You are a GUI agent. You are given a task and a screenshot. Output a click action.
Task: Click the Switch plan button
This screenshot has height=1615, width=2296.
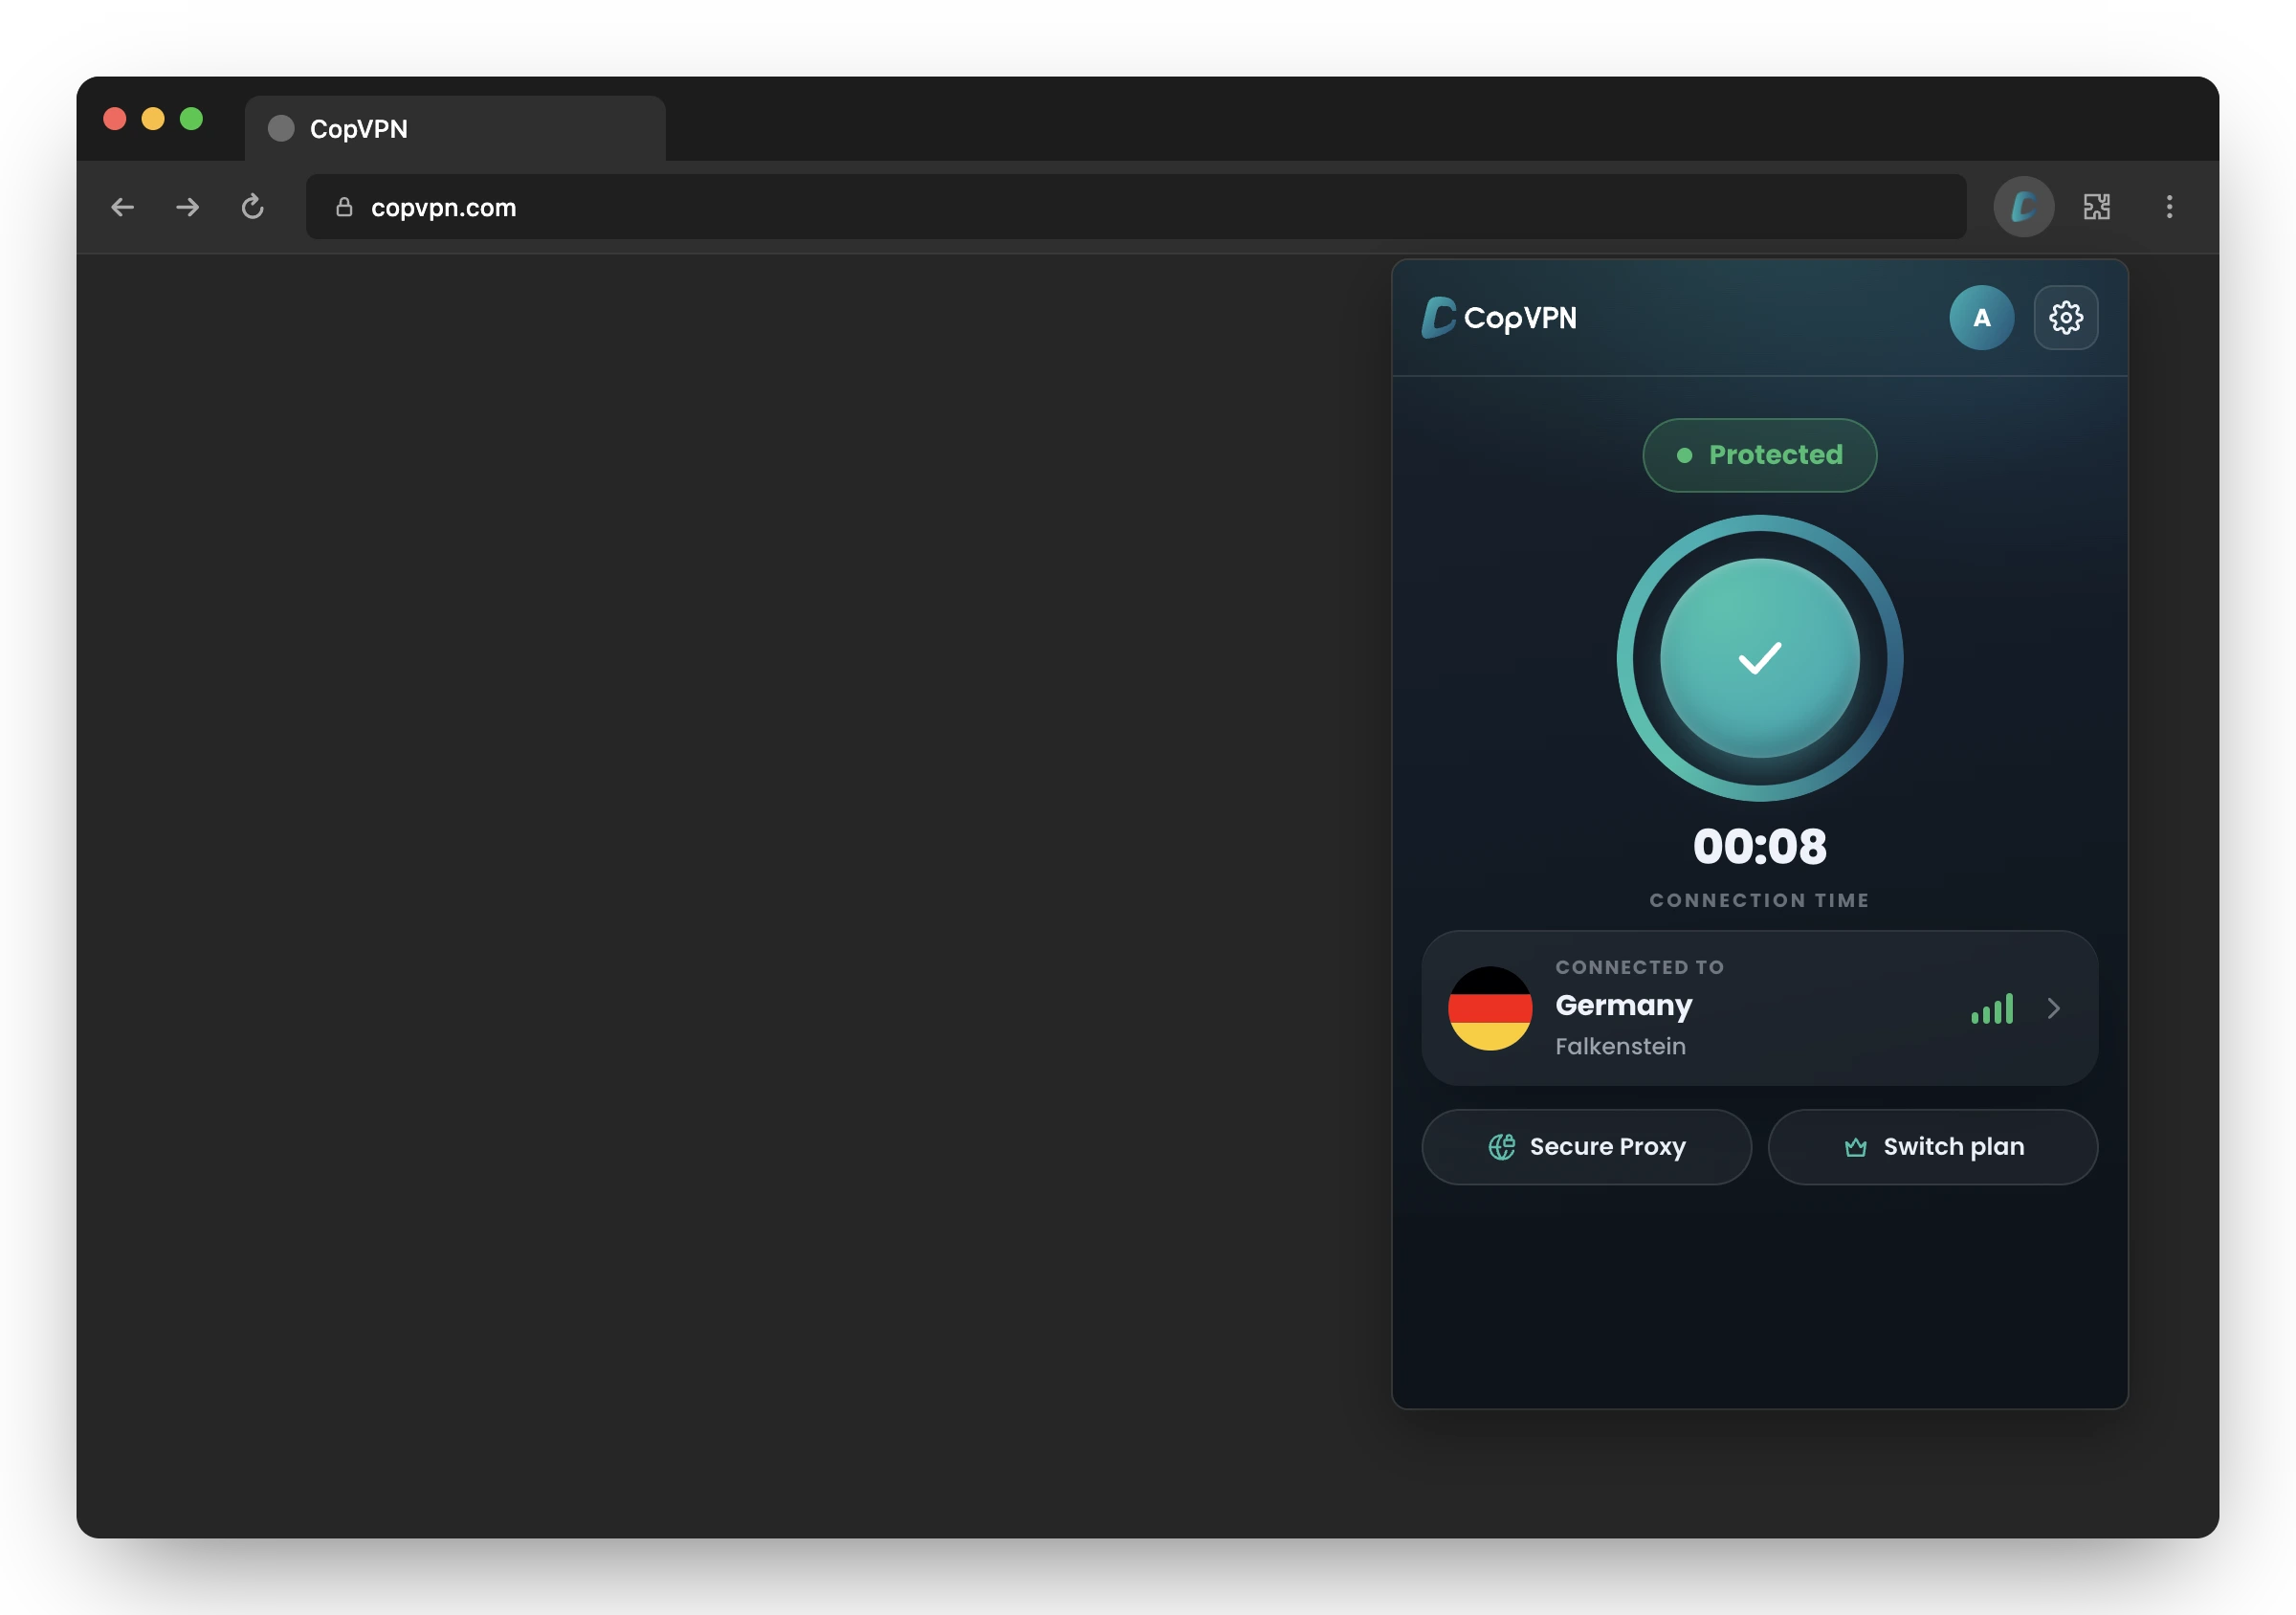pos(1932,1147)
